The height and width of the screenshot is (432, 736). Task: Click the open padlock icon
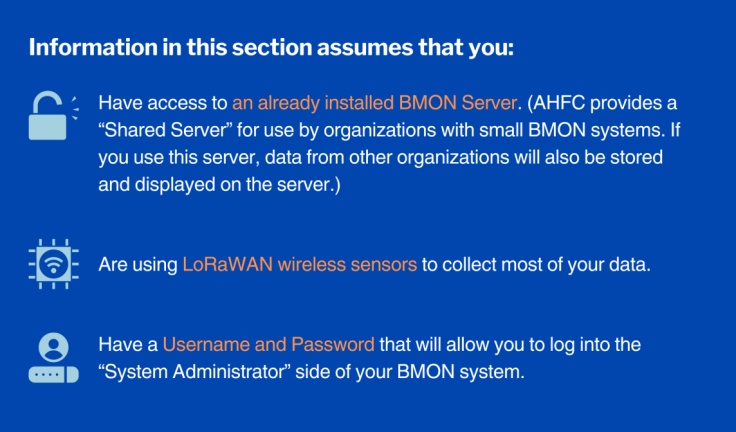coord(53,116)
